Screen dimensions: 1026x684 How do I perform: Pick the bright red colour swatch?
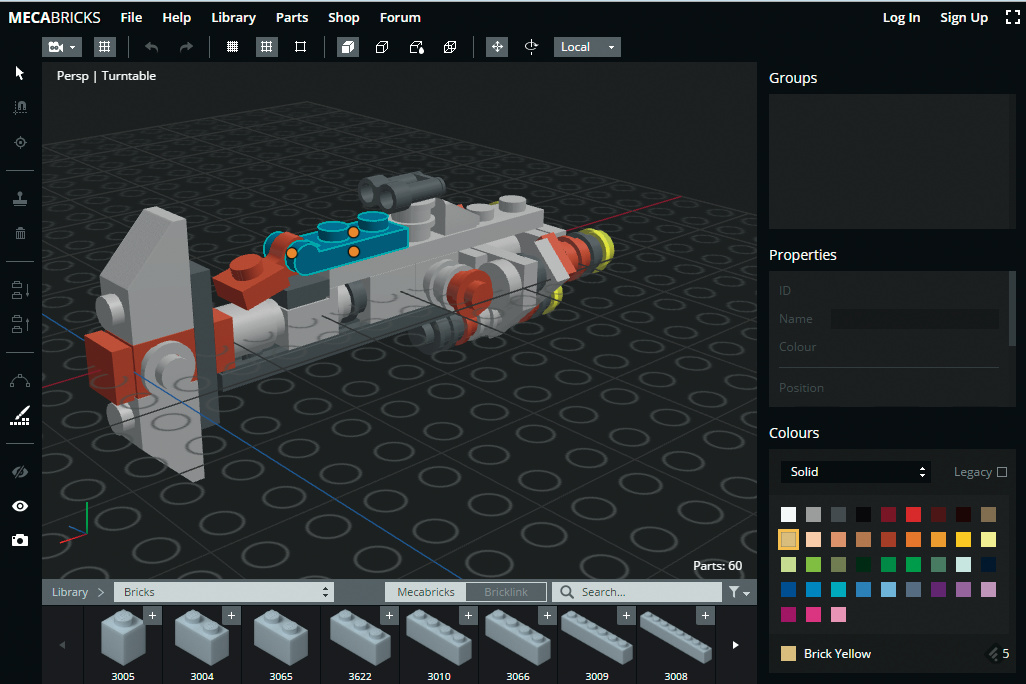[913, 515]
